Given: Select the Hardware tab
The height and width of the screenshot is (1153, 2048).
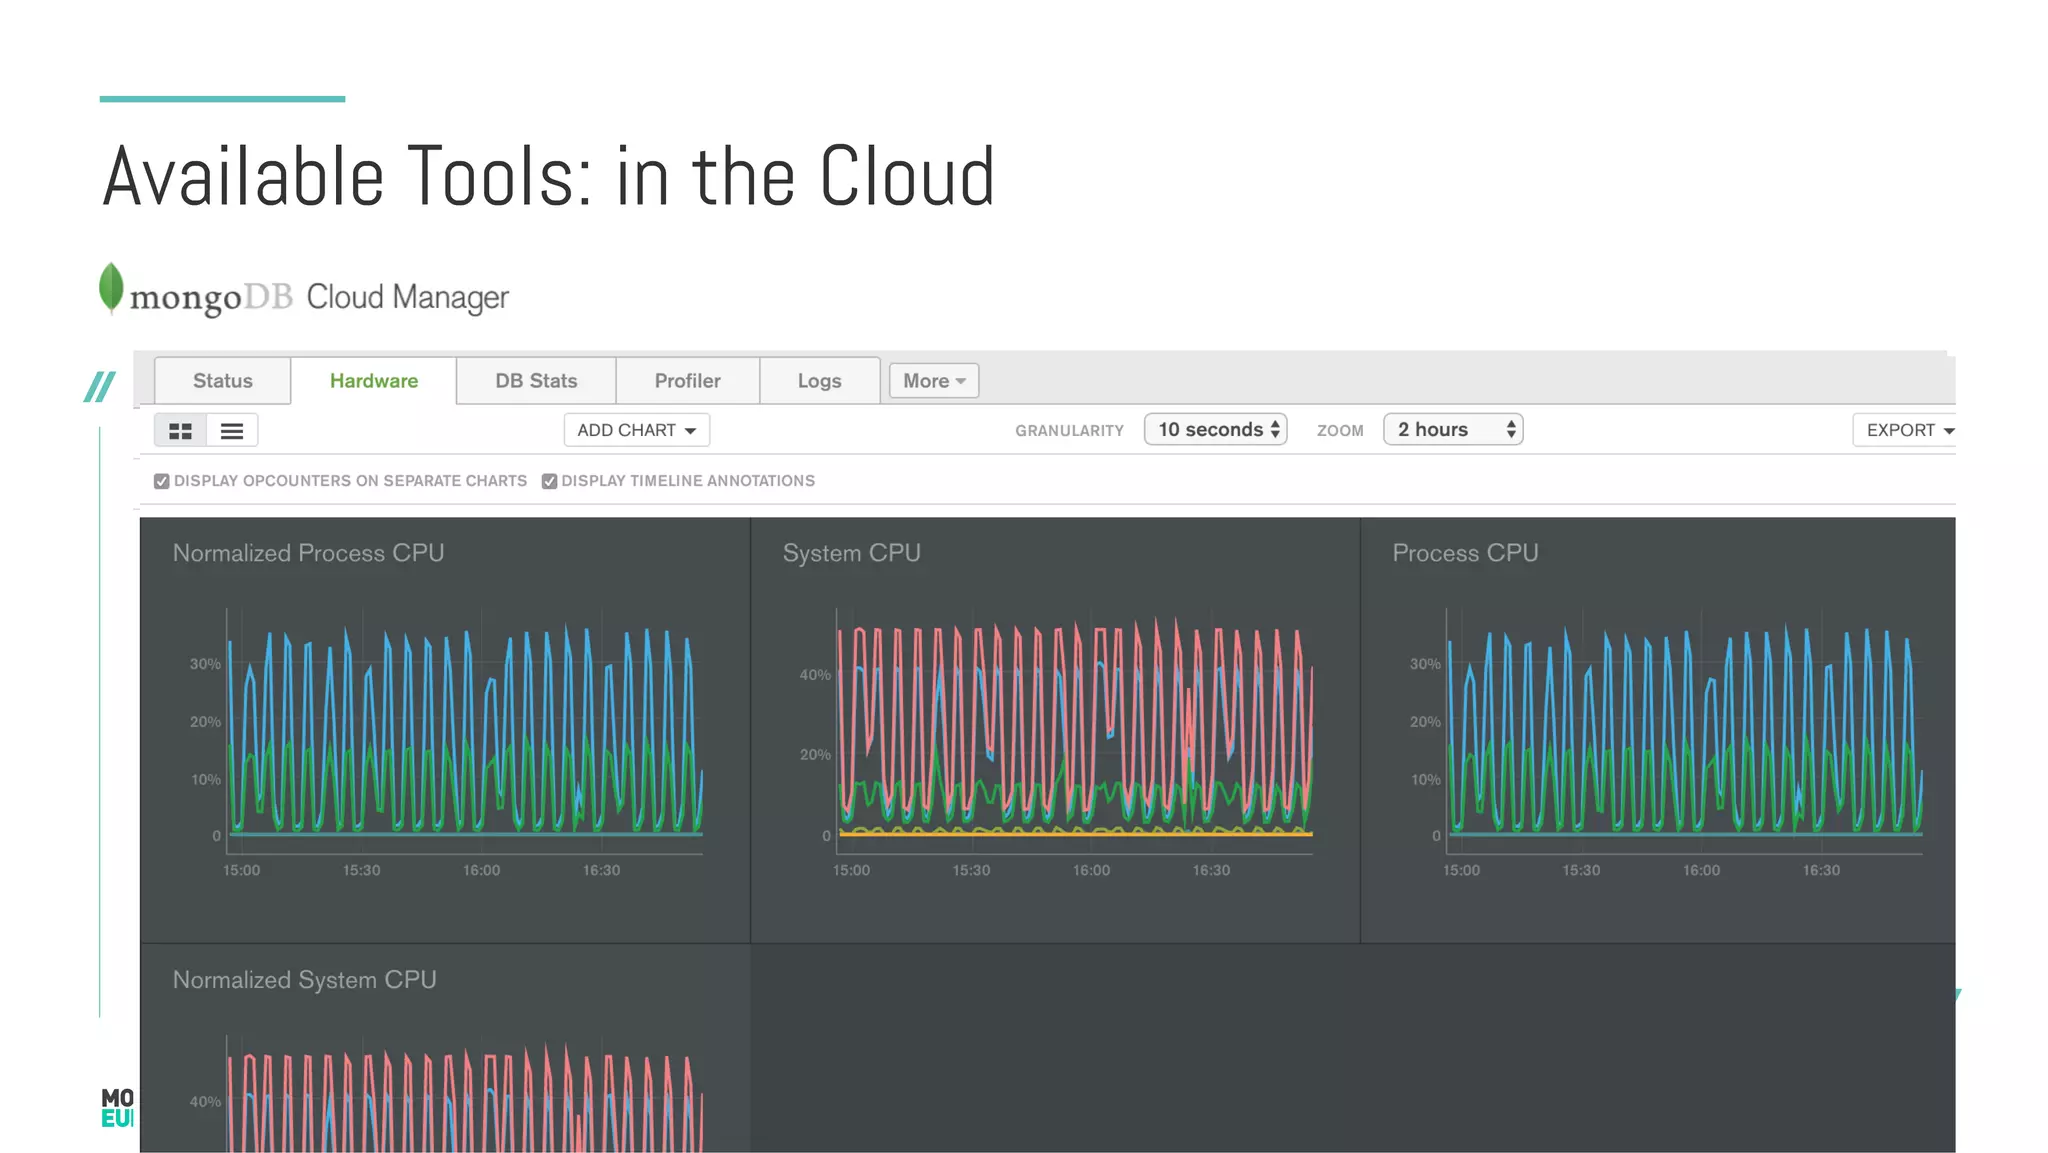Looking at the screenshot, I should (x=373, y=381).
